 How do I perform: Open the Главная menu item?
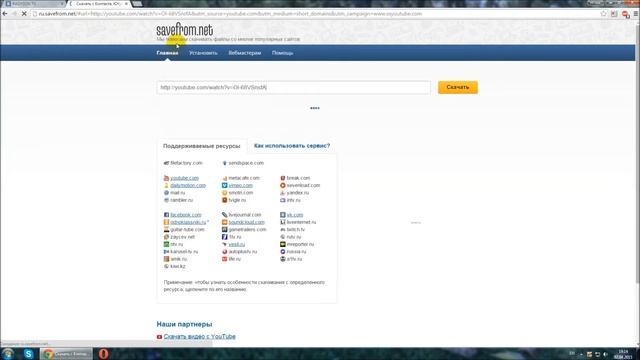pyautogui.click(x=167, y=53)
